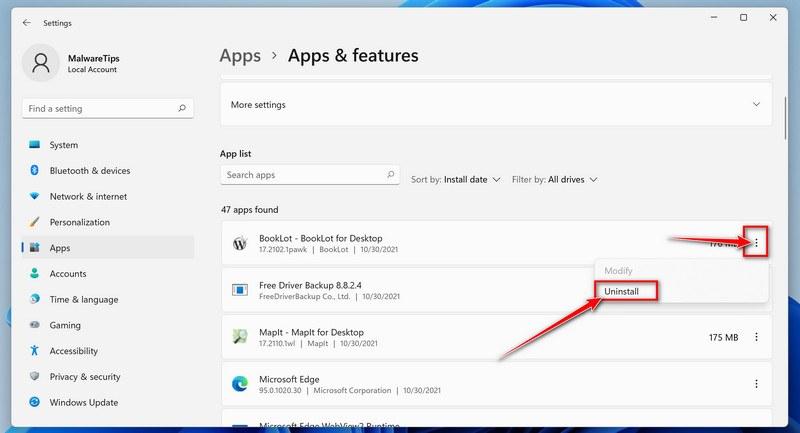The height and width of the screenshot is (433, 800).
Task: Click the Accessibility figure icon
Action: pos(34,350)
